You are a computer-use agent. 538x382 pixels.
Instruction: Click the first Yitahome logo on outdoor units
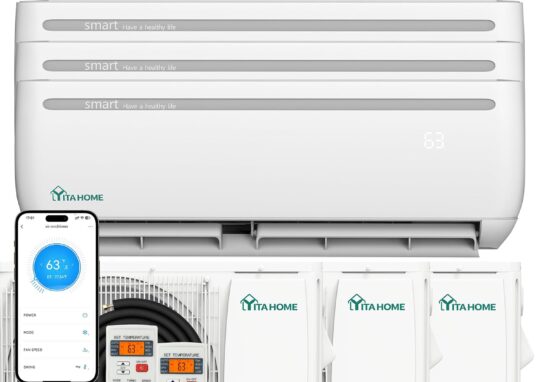click(269, 303)
